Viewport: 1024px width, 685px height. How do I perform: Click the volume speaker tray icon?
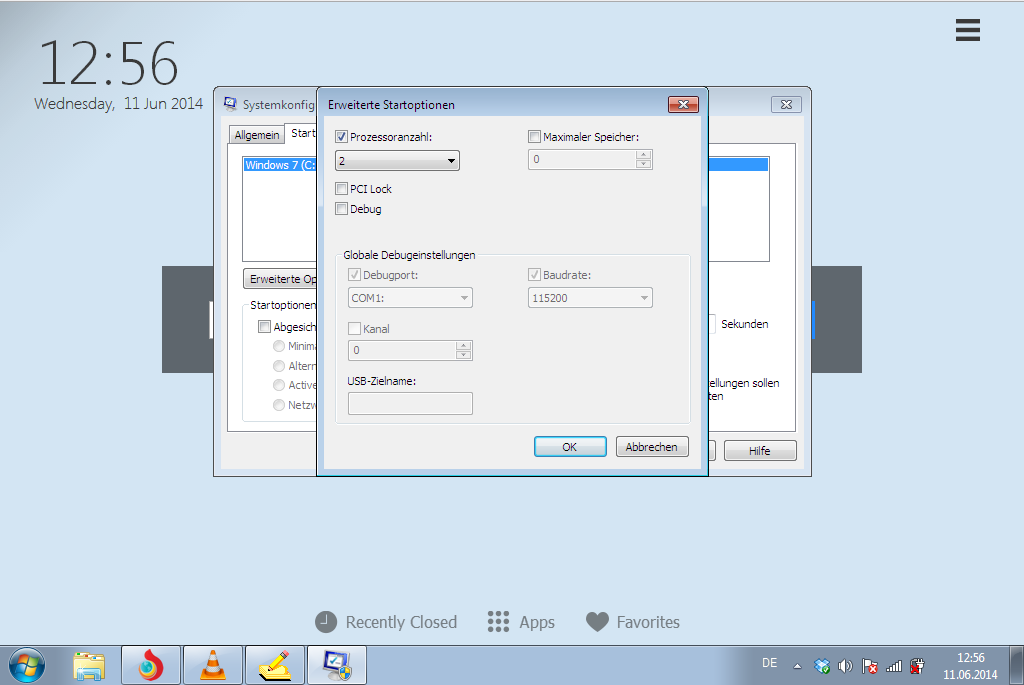click(846, 666)
